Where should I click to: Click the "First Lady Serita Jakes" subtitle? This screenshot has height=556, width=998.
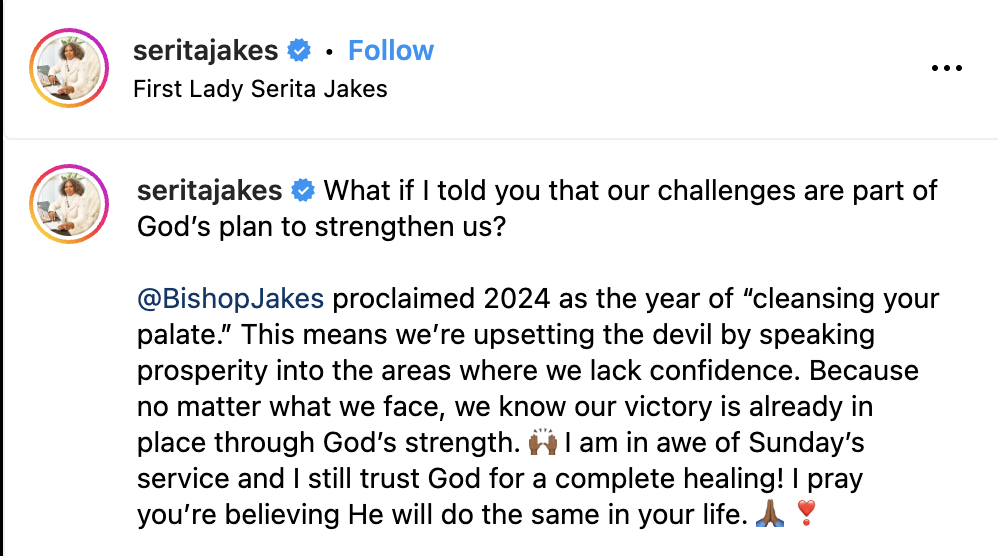tap(260, 89)
